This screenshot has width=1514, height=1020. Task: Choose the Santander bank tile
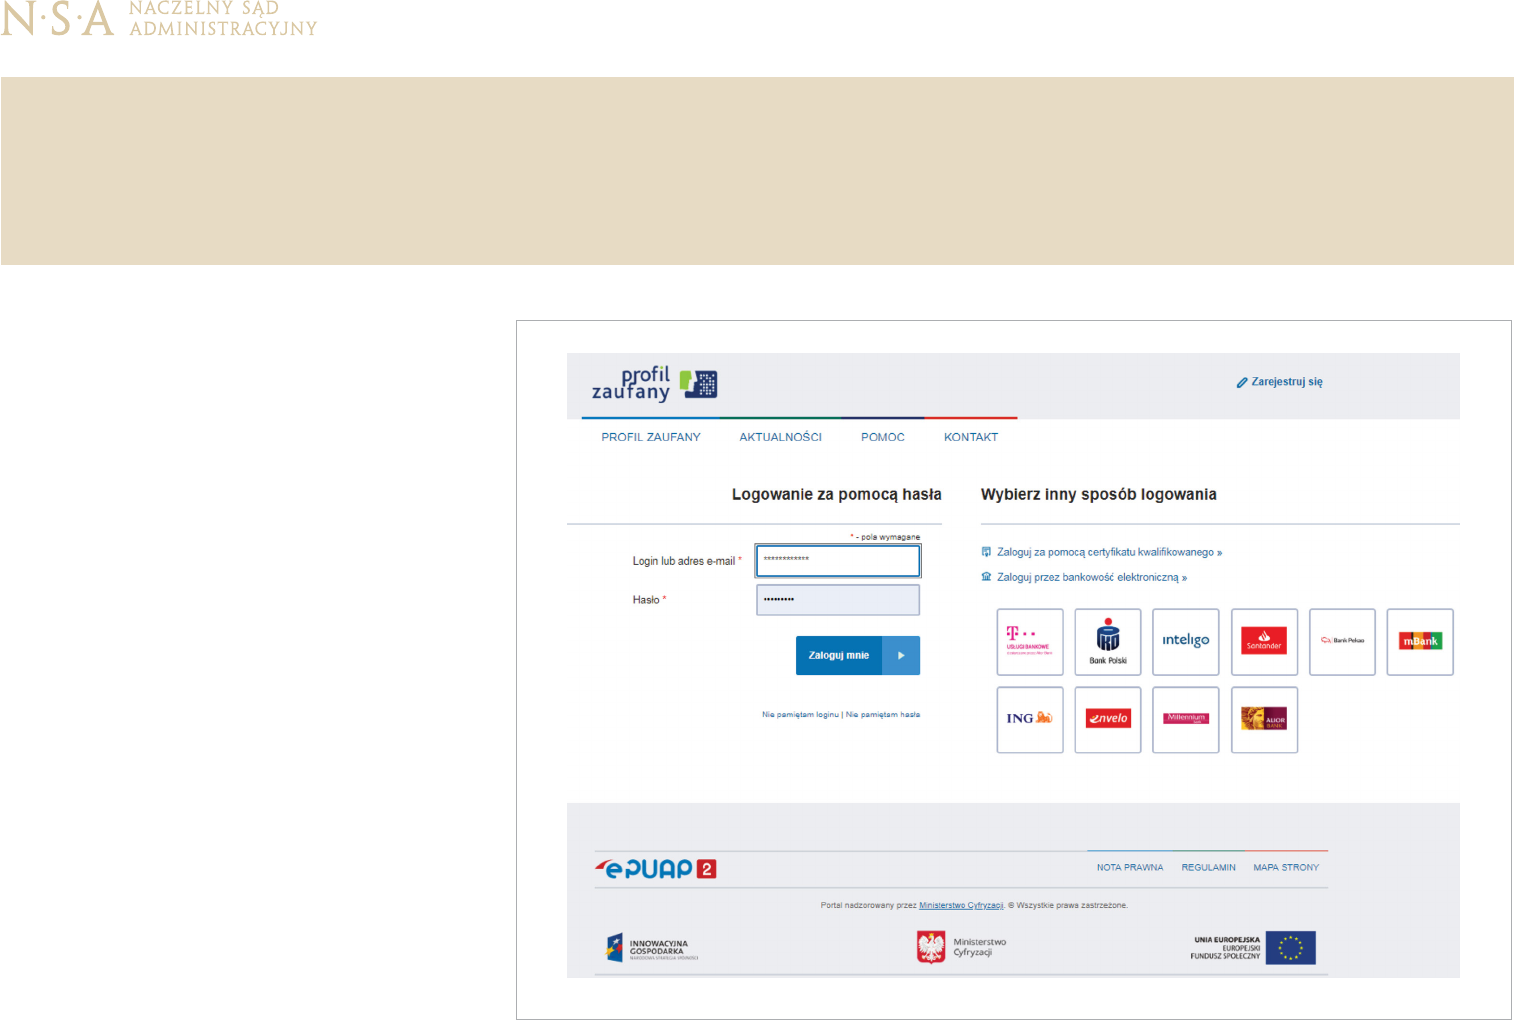point(1264,642)
